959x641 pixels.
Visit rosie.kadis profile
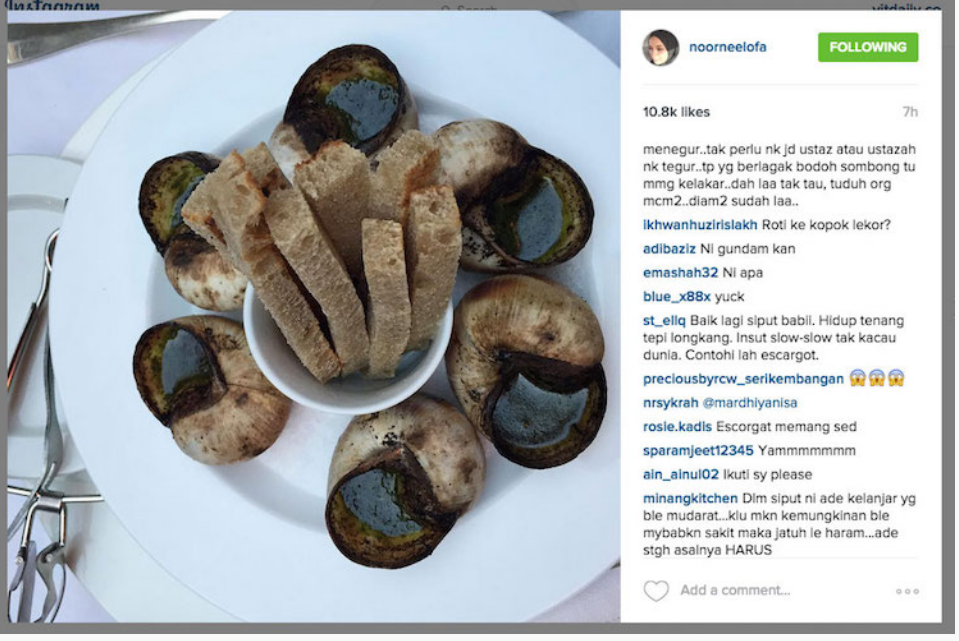tap(677, 426)
